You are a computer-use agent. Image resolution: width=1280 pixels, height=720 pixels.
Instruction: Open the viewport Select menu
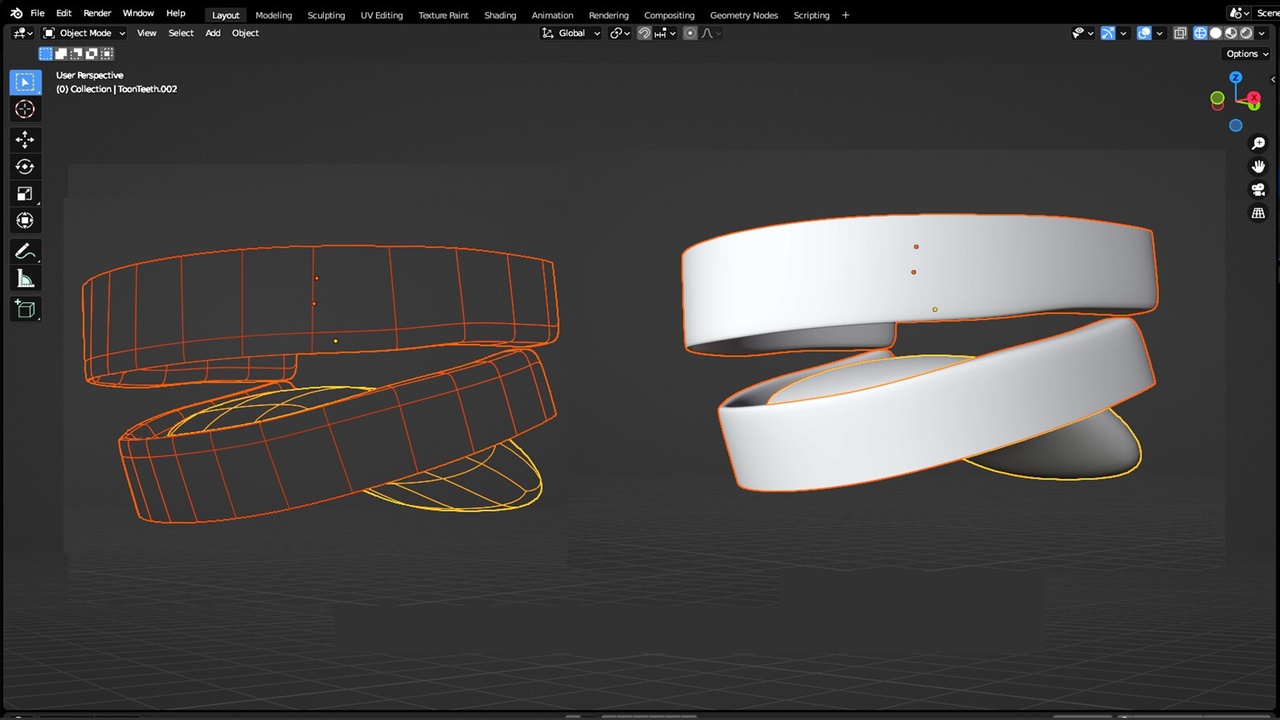181,33
